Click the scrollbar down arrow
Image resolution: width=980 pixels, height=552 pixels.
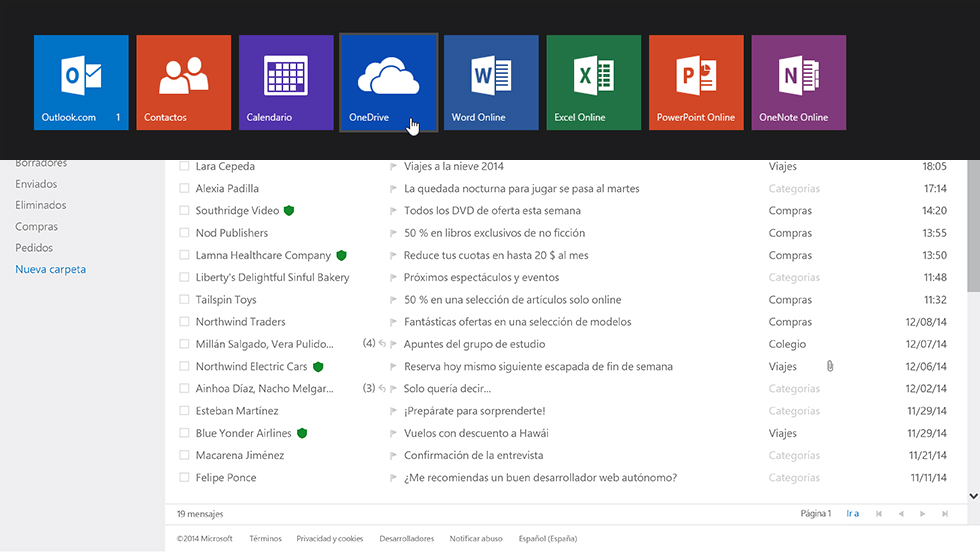pyautogui.click(x=973, y=496)
